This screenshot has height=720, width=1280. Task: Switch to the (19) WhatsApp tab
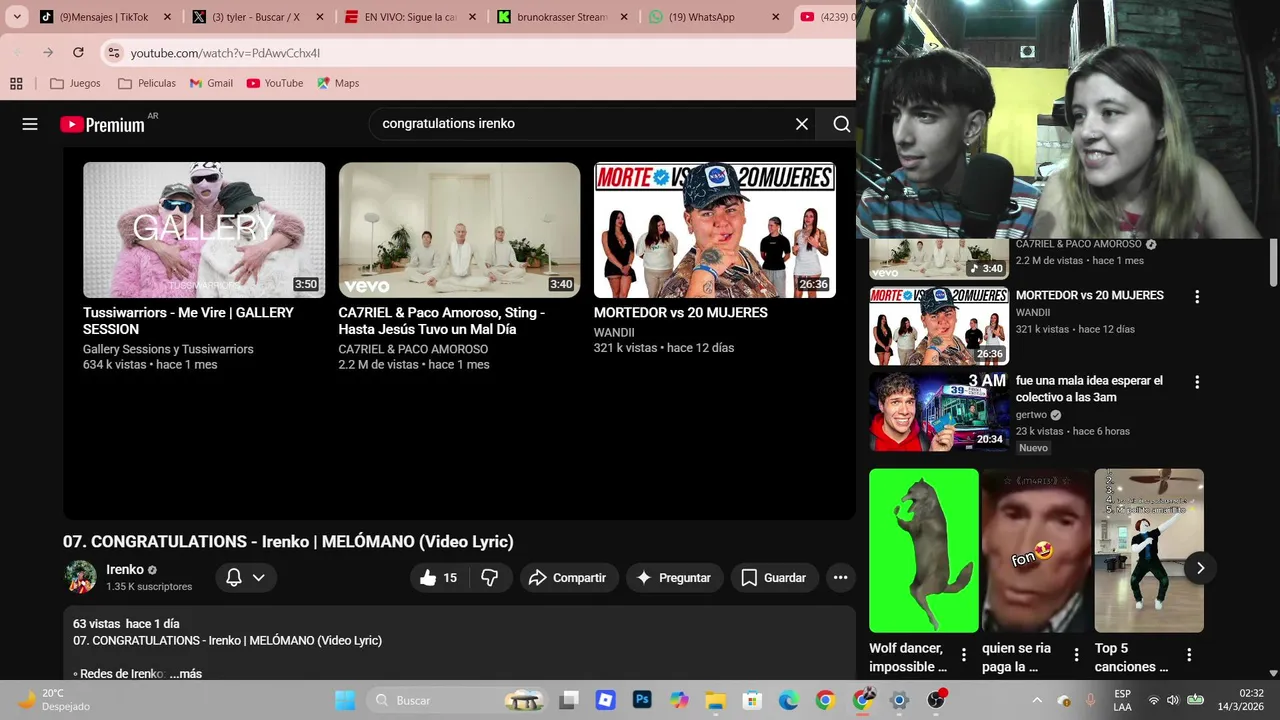pos(712,17)
